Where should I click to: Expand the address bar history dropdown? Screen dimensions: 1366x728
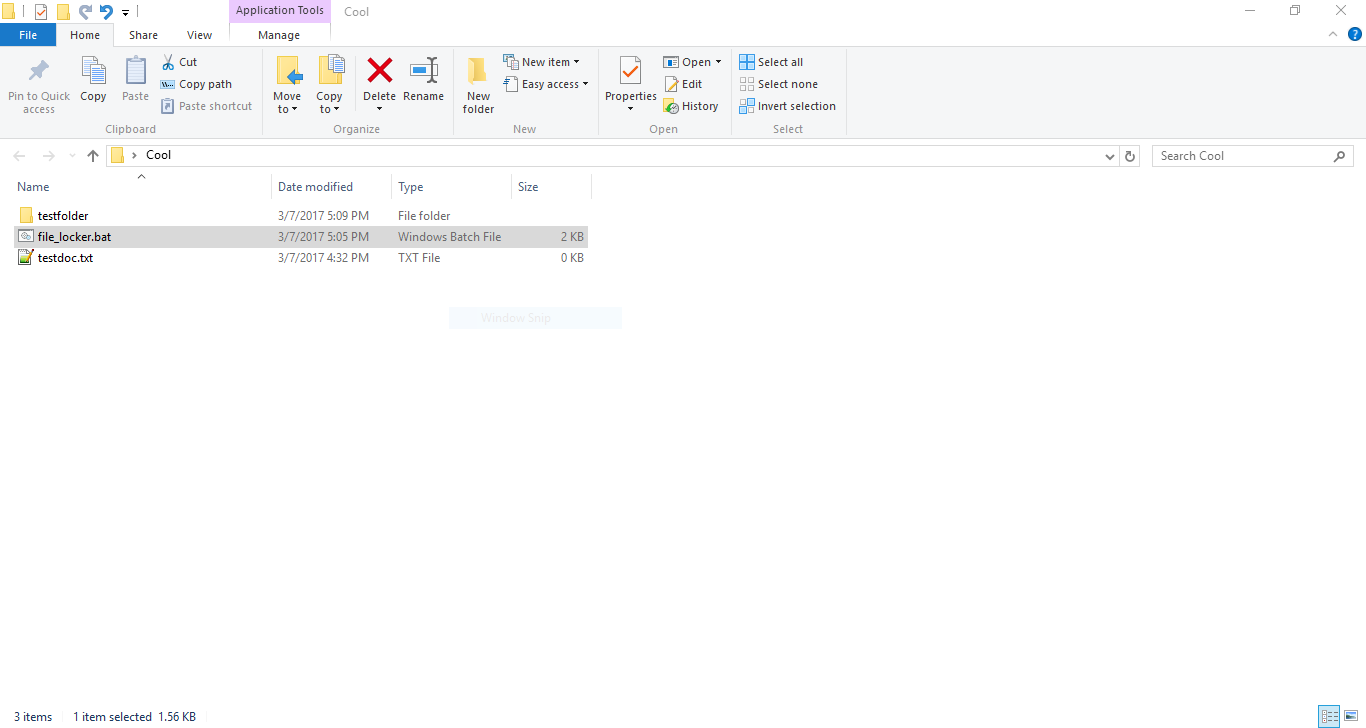[x=1109, y=155]
